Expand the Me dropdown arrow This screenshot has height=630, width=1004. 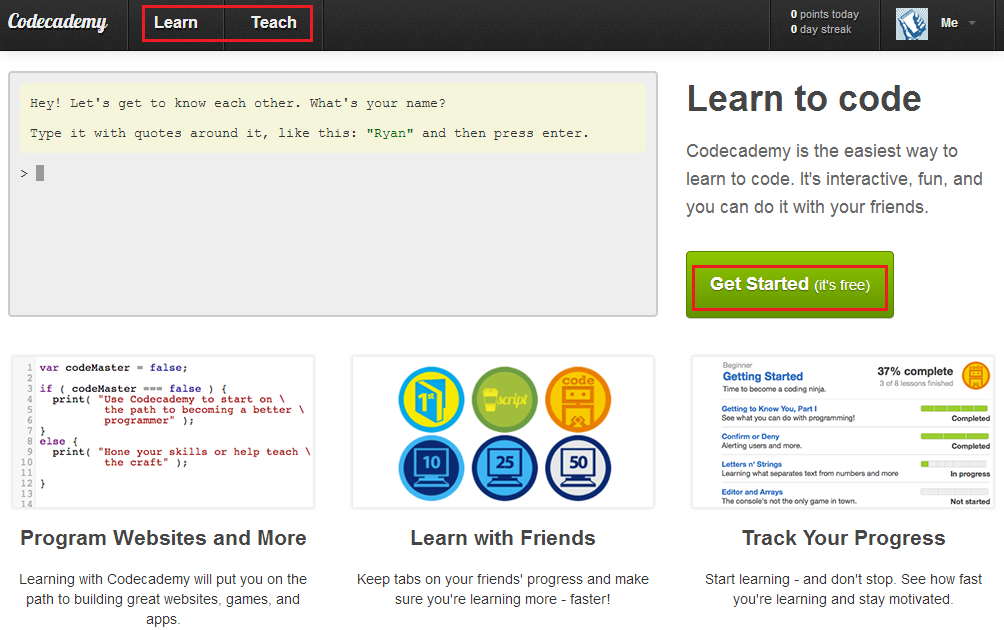(x=972, y=23)
